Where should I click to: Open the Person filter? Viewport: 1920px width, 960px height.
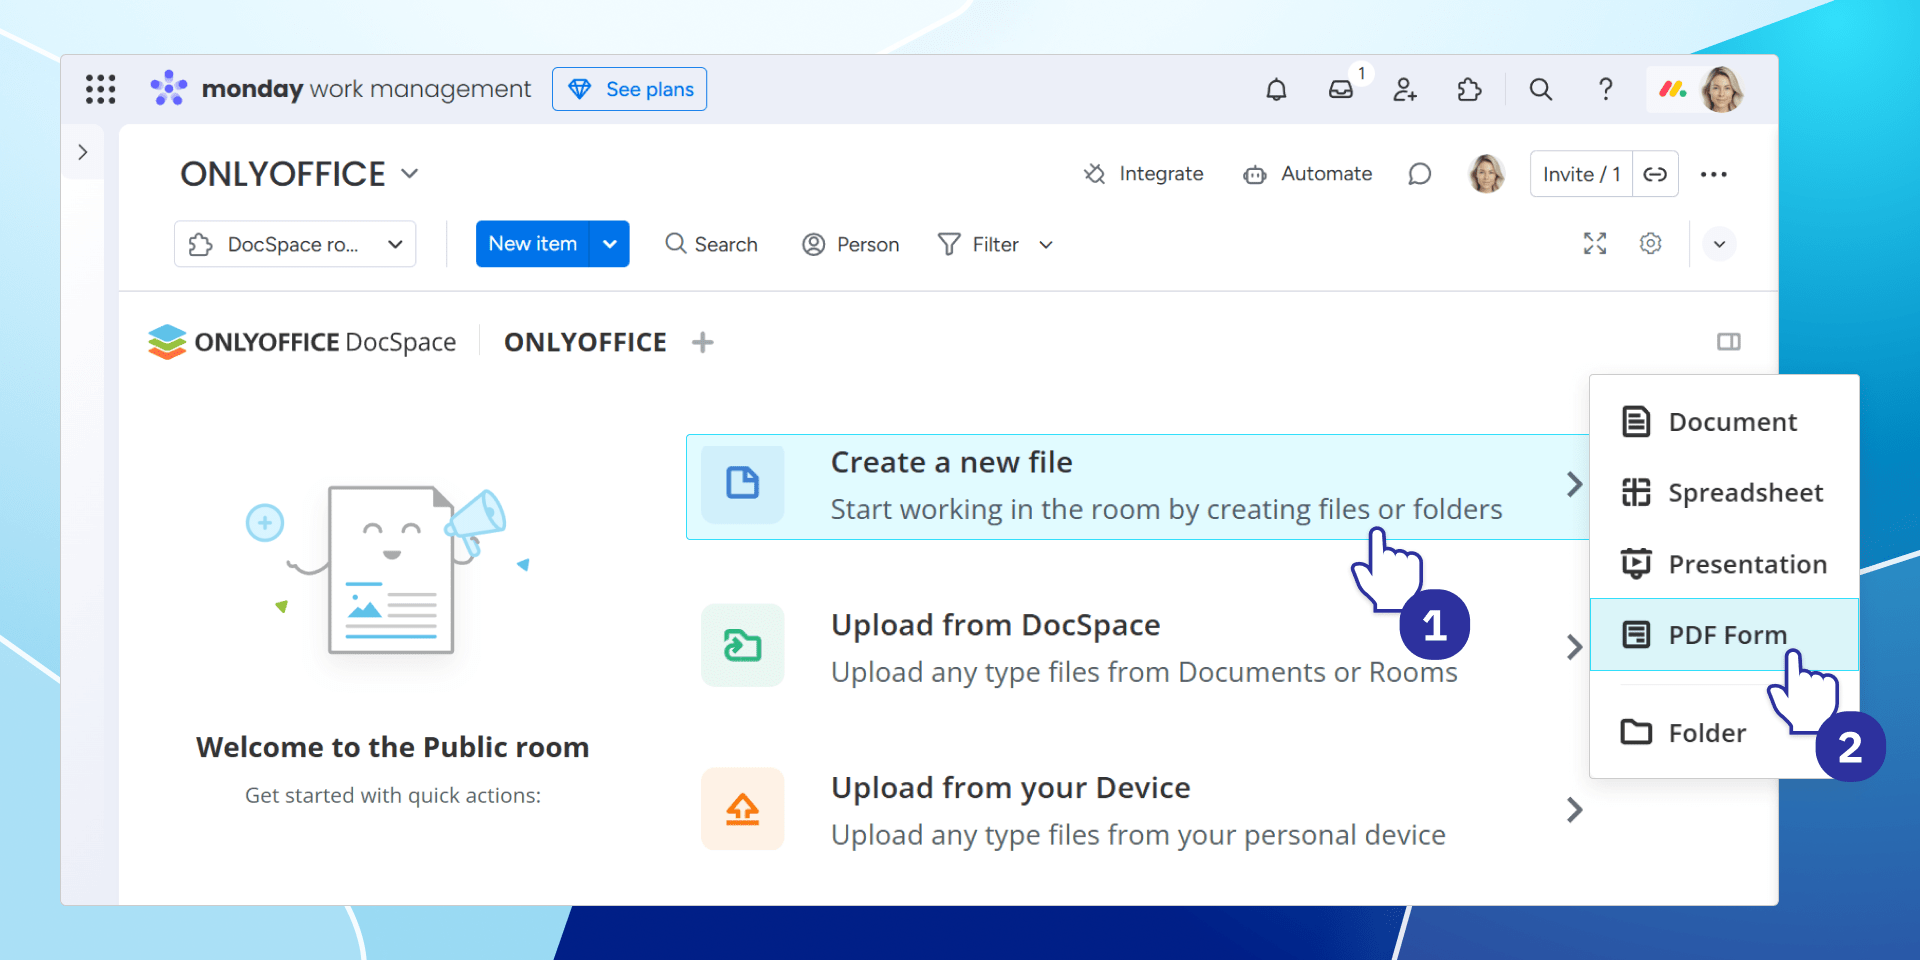[851, 244]
